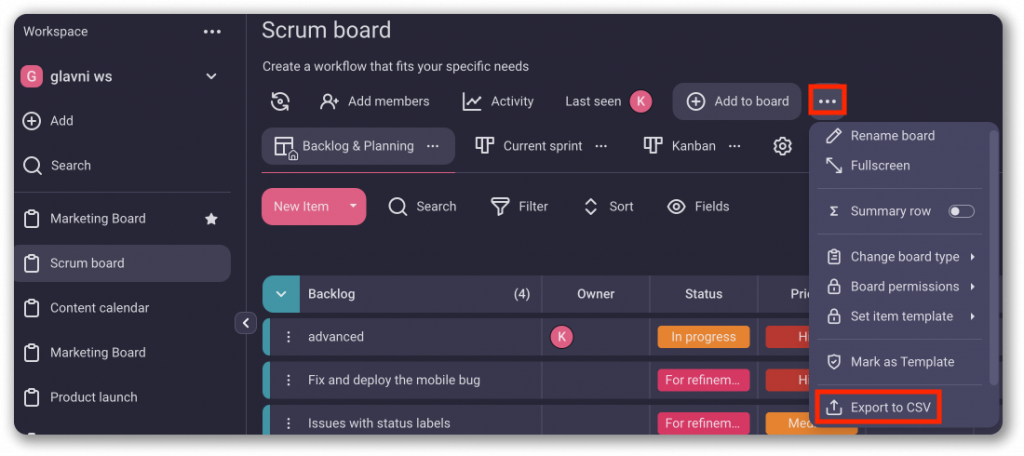
Task: Click Add members button
Action: [375, 101]
